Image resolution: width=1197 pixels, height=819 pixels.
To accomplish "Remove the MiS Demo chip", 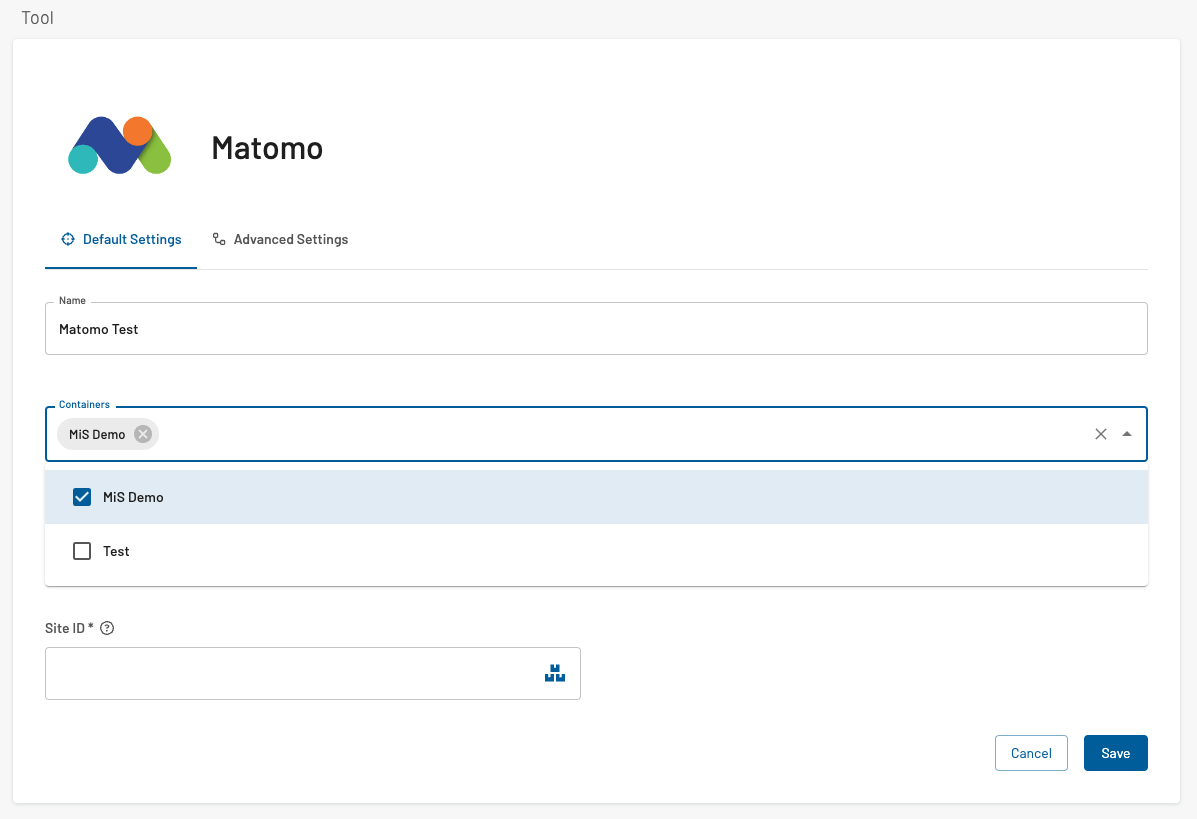I will coord(143,434).
